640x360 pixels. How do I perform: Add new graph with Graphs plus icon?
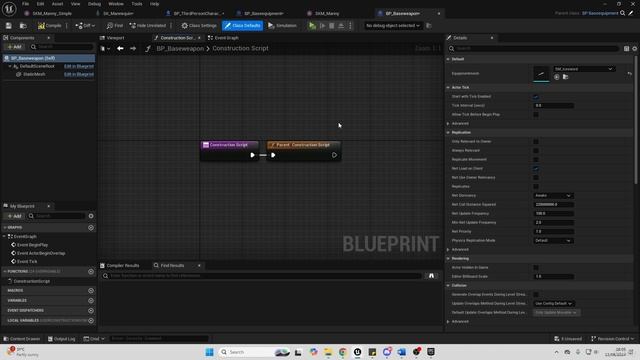pos(91,227)
